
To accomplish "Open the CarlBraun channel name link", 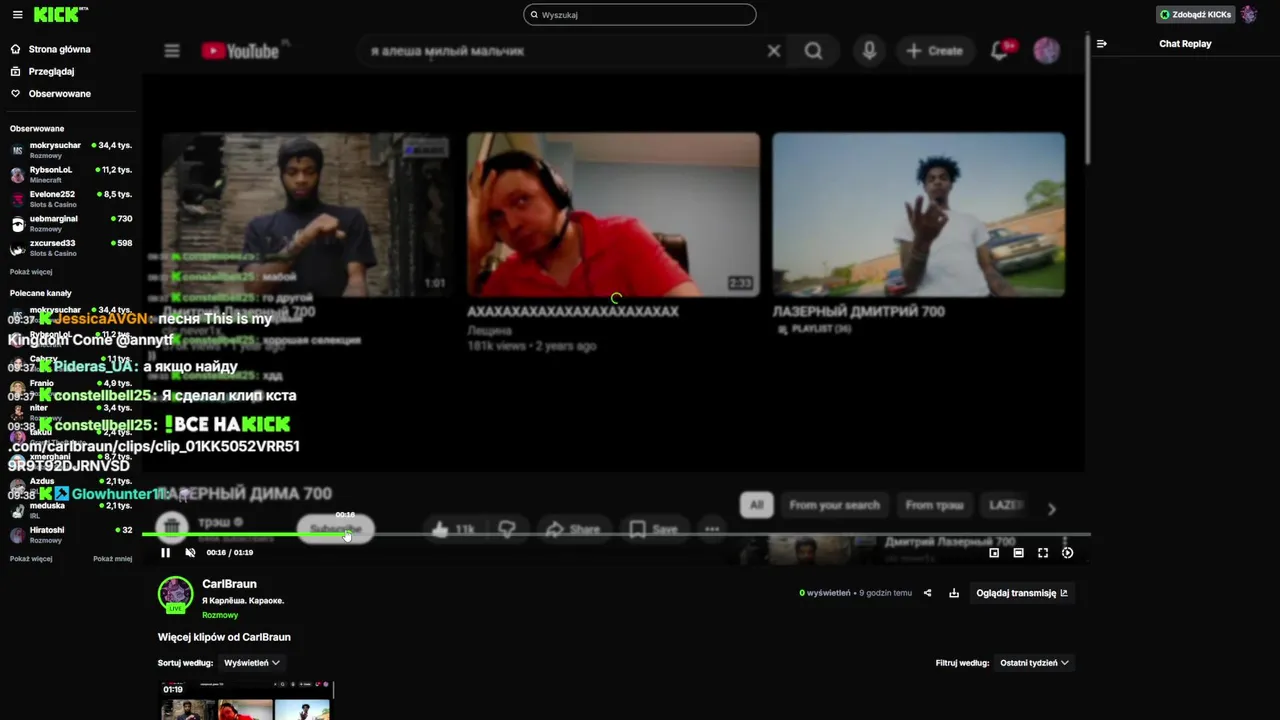I will tap(229, 584).
